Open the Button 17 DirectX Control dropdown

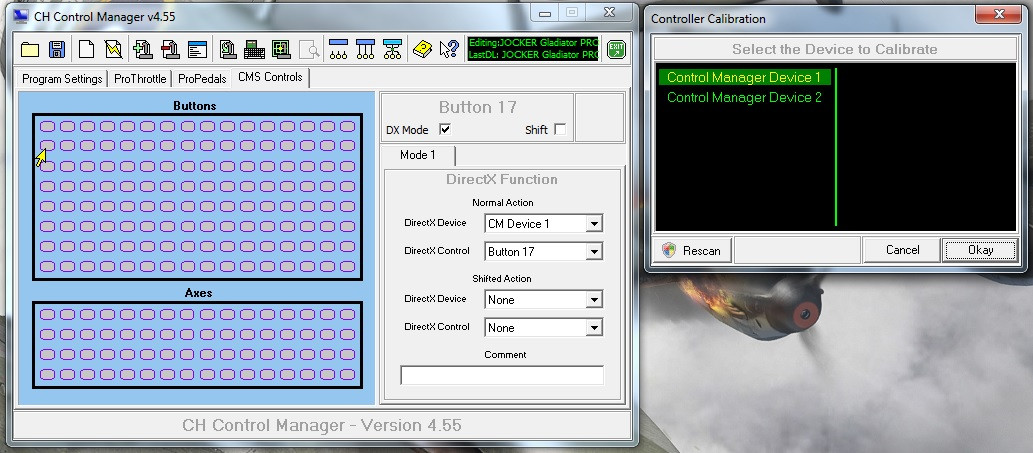coord(594,252)
